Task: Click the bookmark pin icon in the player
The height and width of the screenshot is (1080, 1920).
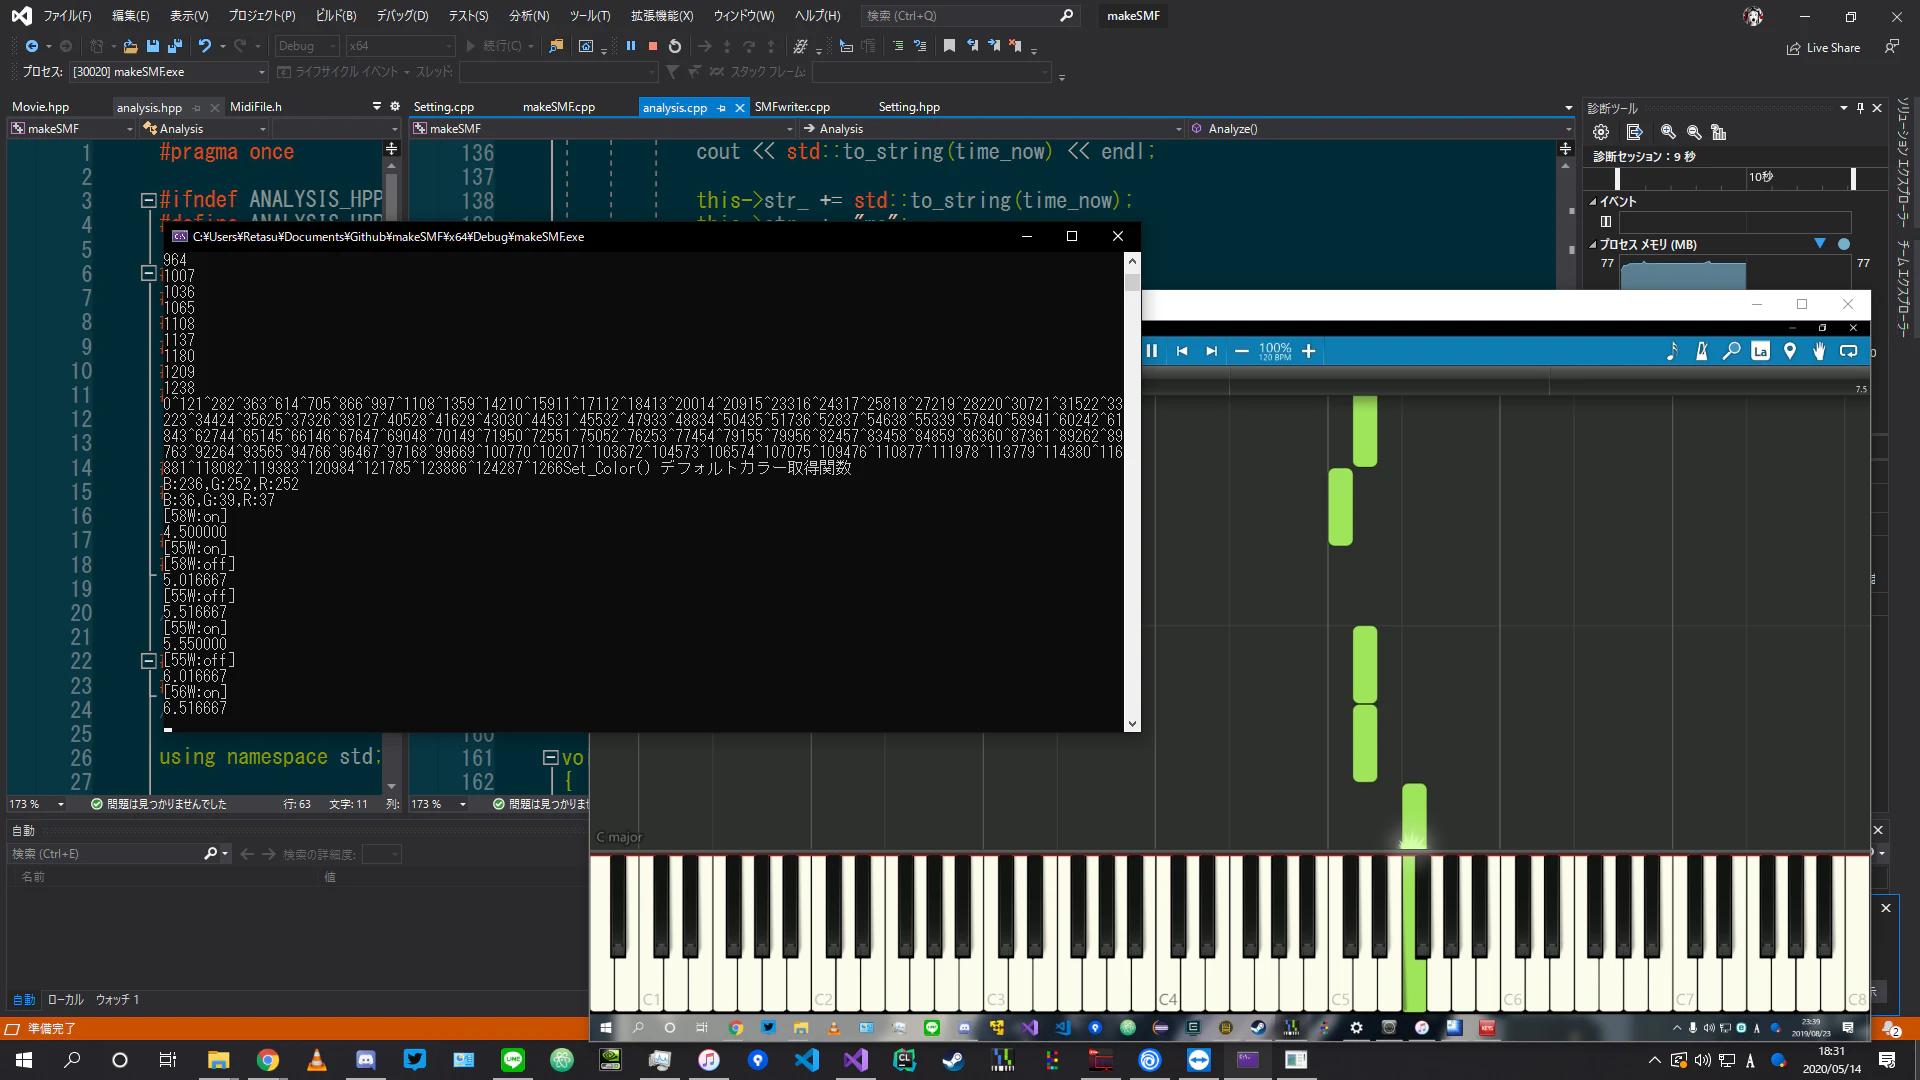Action: 1790,351
